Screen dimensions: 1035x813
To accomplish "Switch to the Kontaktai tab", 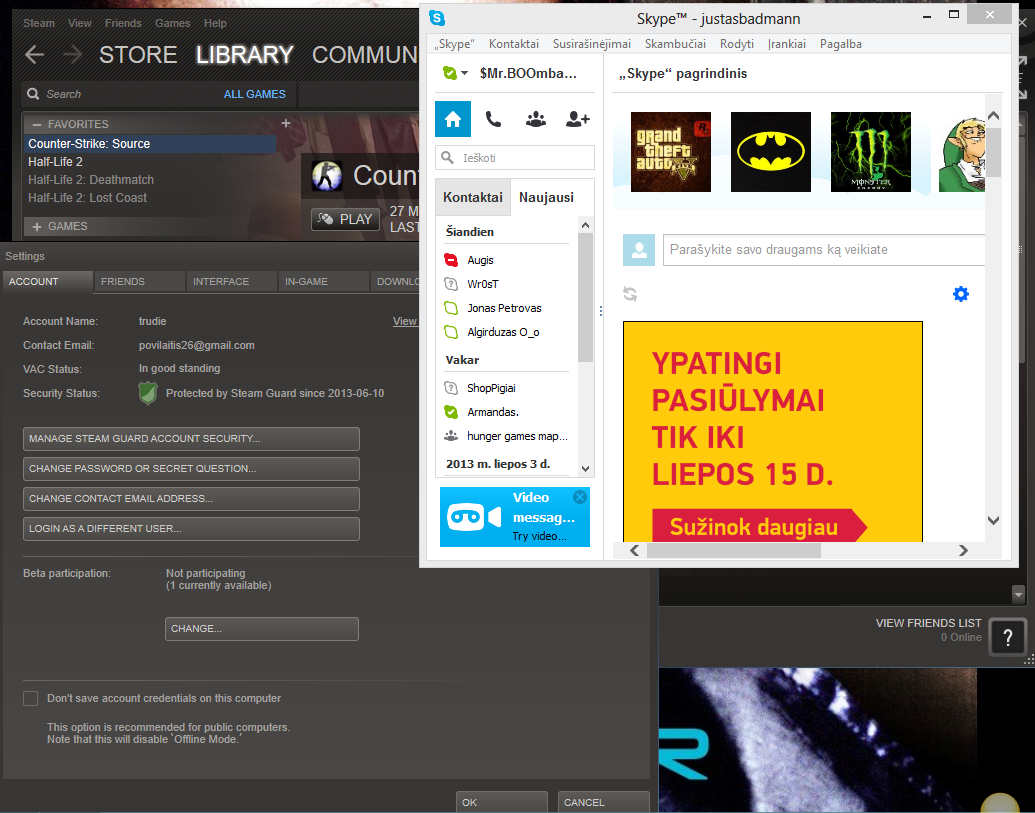I will 473,197.
